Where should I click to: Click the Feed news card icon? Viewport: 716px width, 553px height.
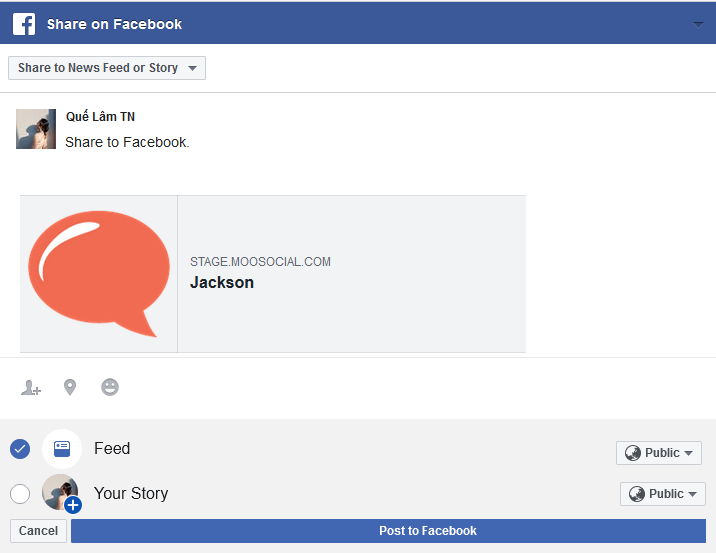[x=62, y=449]
